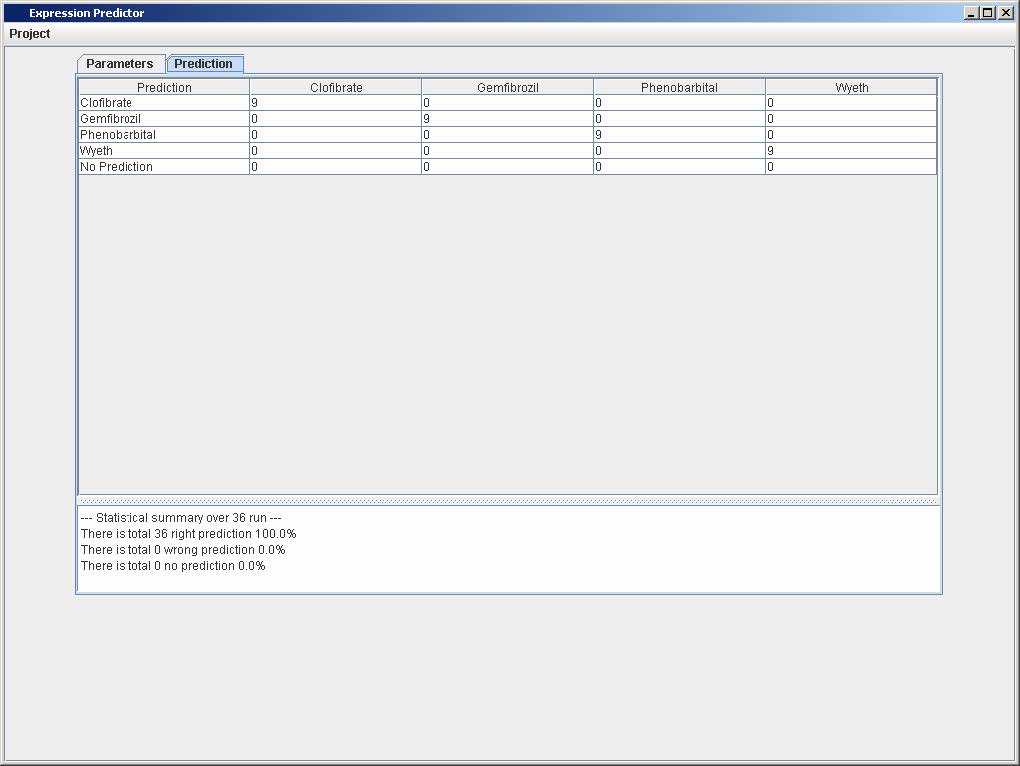The height and width of the screenshot is (766, 1020).
Task: Select the Wyeth row label
Action: [x=164, y=151]
